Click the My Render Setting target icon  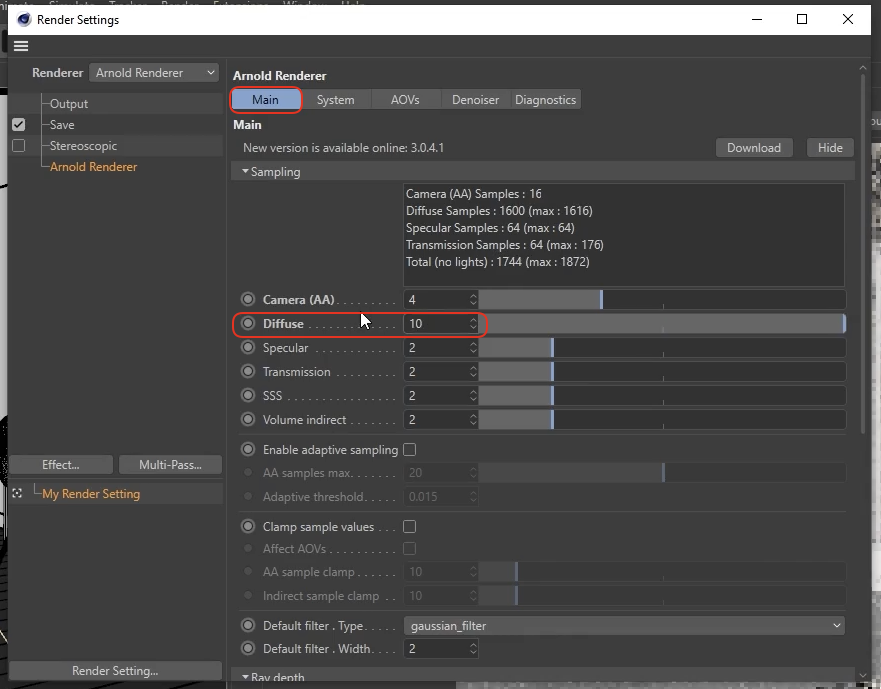[17, 493]
